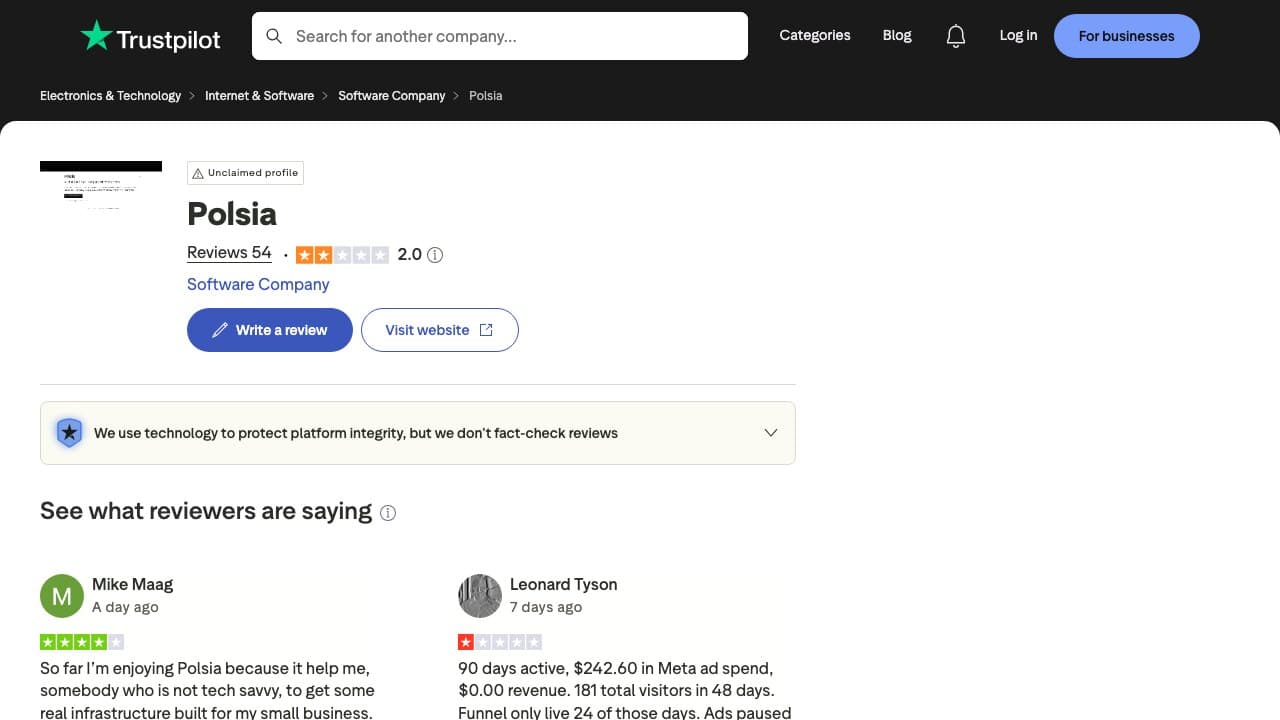This screenshot has width=1280, height=720.
Task: Click the 2.0 score number
Action: click(x=410, y=255)
